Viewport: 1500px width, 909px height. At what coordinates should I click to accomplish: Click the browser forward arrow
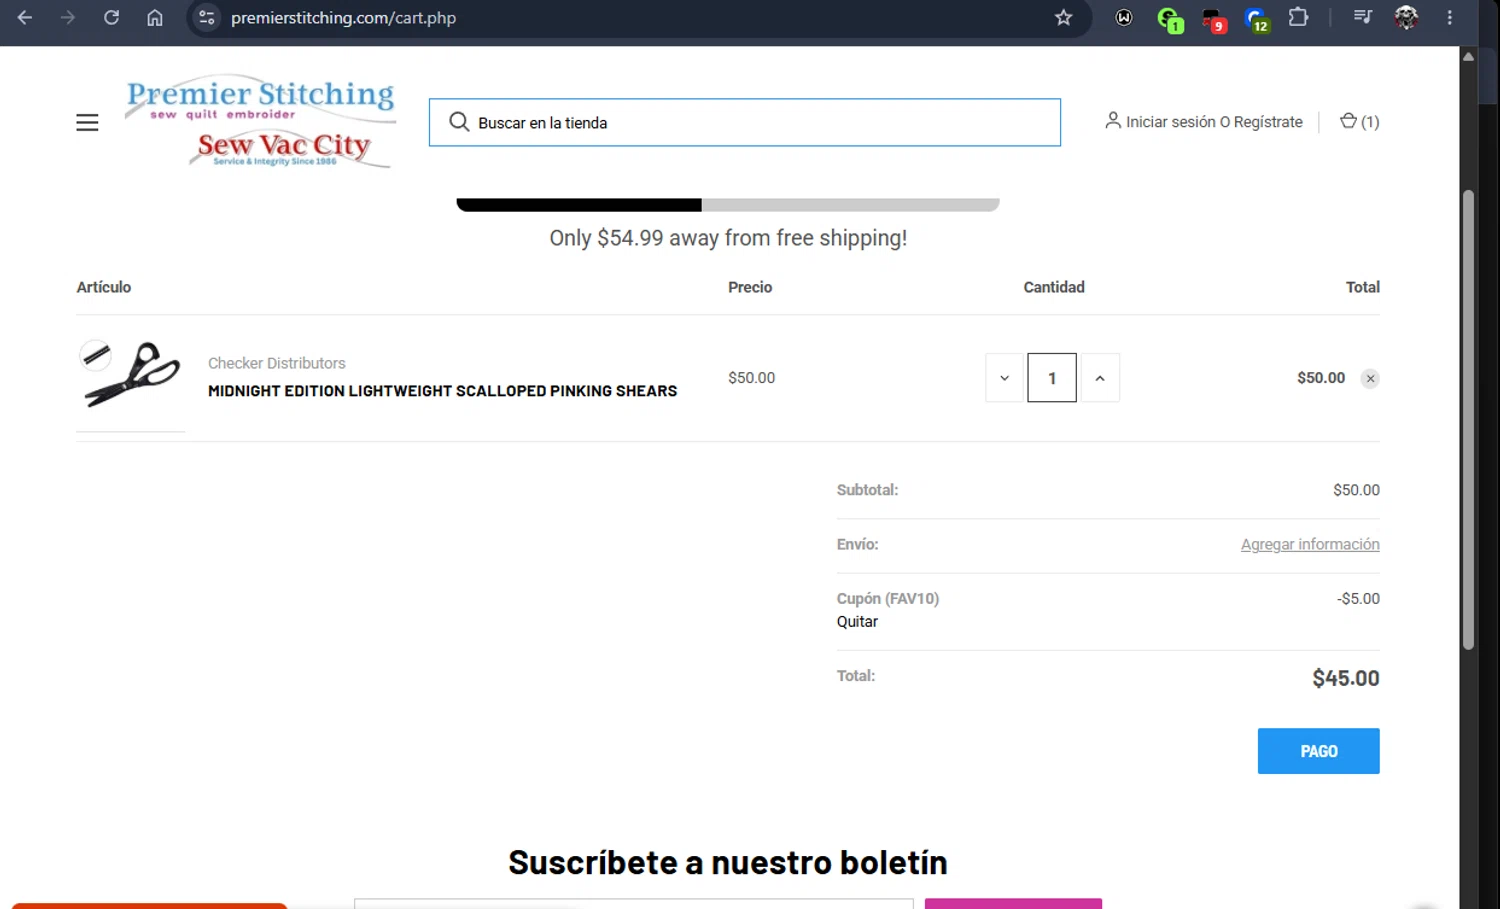[68, 17]
